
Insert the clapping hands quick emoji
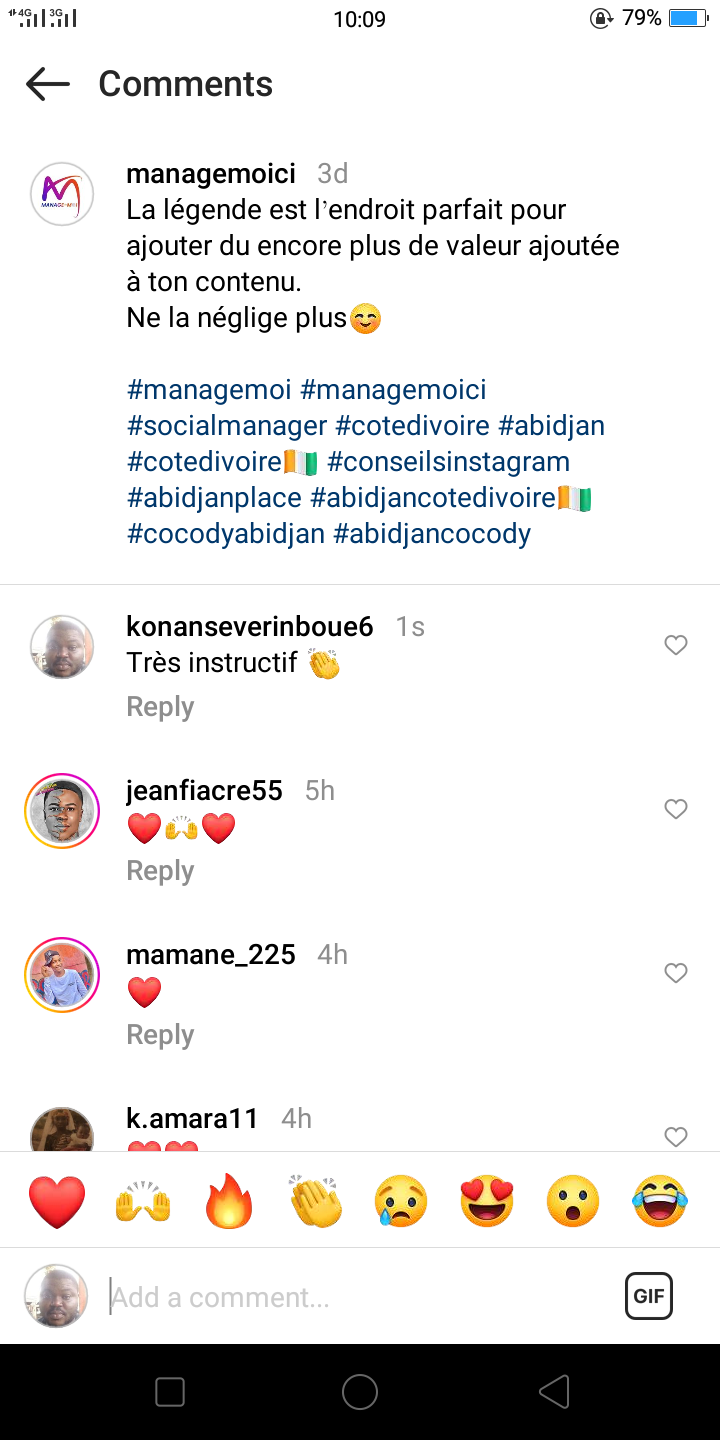click(316, 1201)
